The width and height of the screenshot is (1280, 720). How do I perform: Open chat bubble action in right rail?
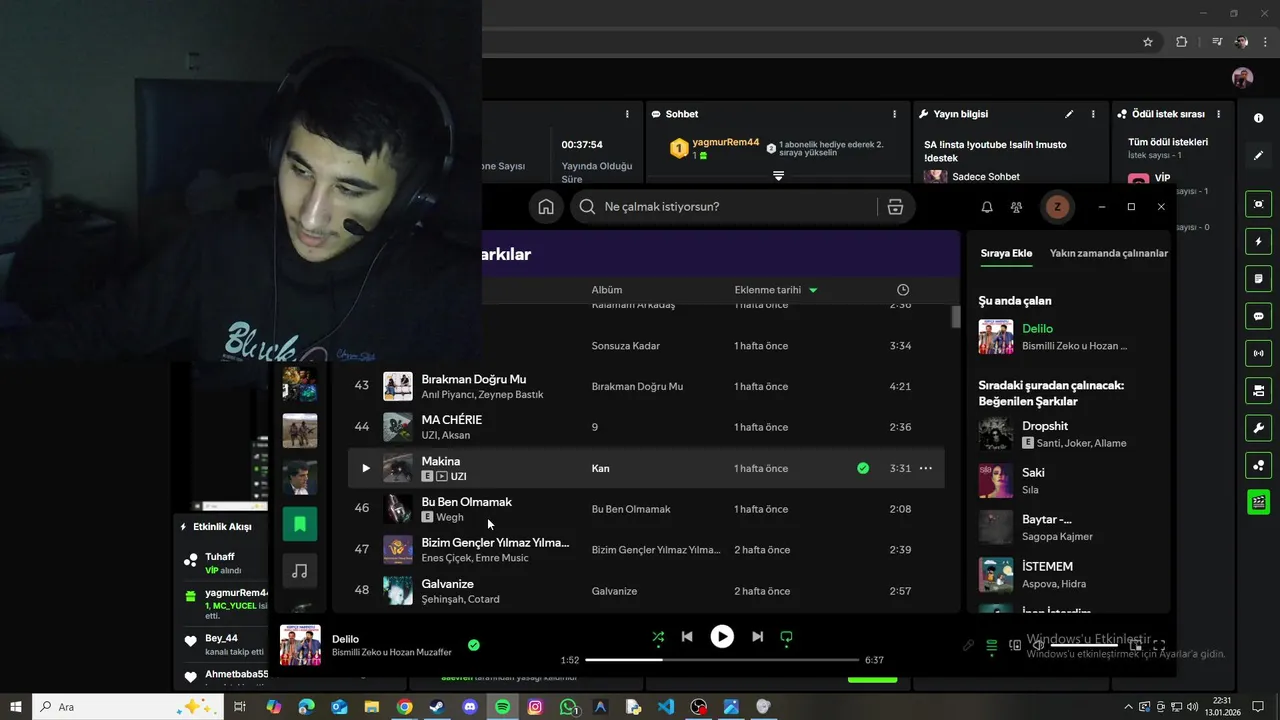tap(1258, 316)
